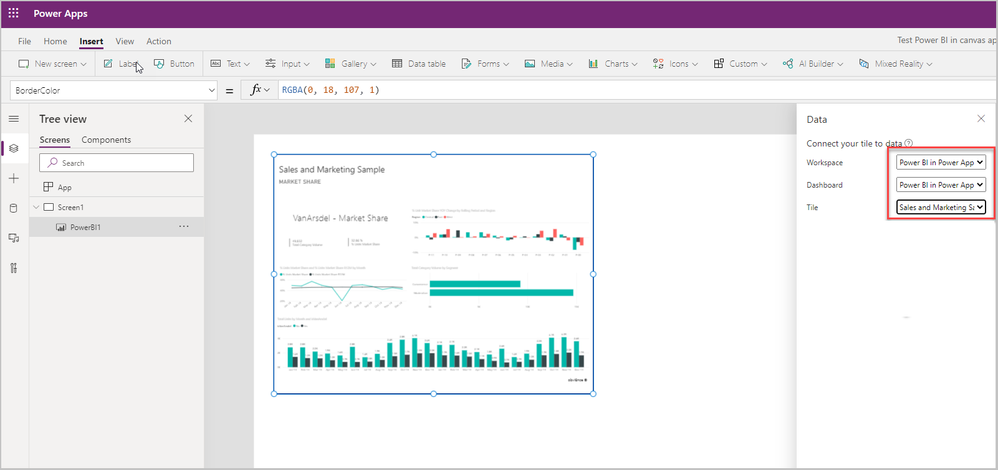Open the AI Builder dropdown

[812, 64]
